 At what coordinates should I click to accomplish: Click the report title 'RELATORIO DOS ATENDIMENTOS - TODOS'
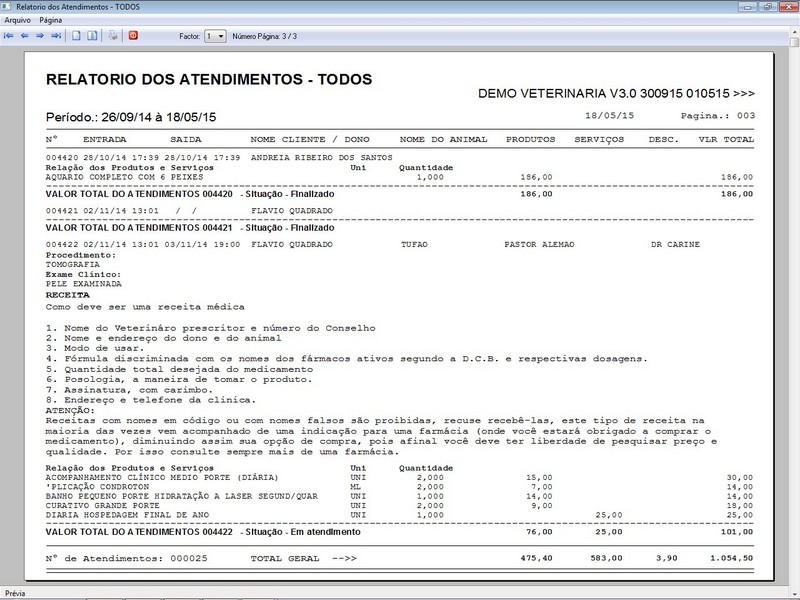209,80
